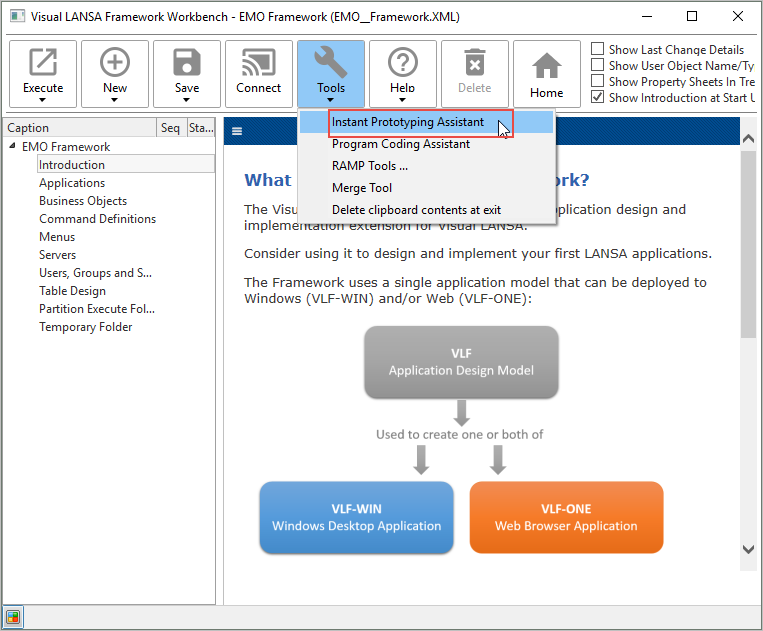Enable Show Property Sheets In Tree checkbox

point(597,81)
